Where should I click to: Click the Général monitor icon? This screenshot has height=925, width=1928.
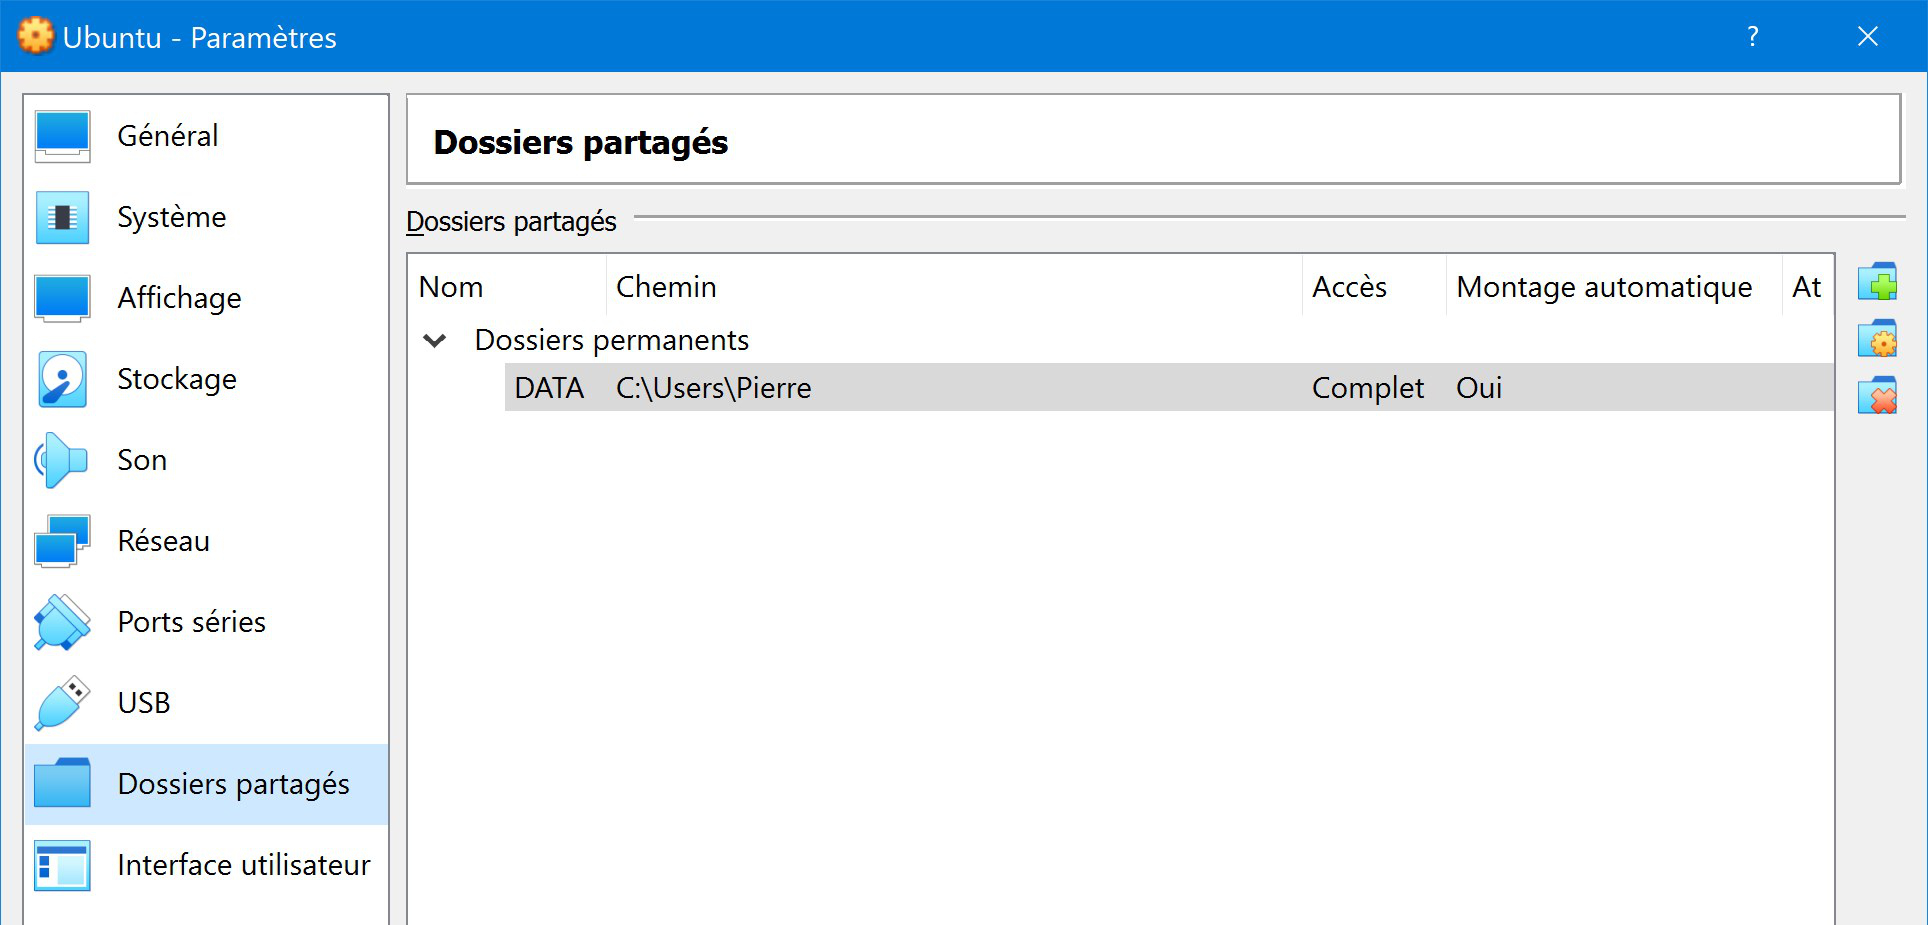coord(62,136)
